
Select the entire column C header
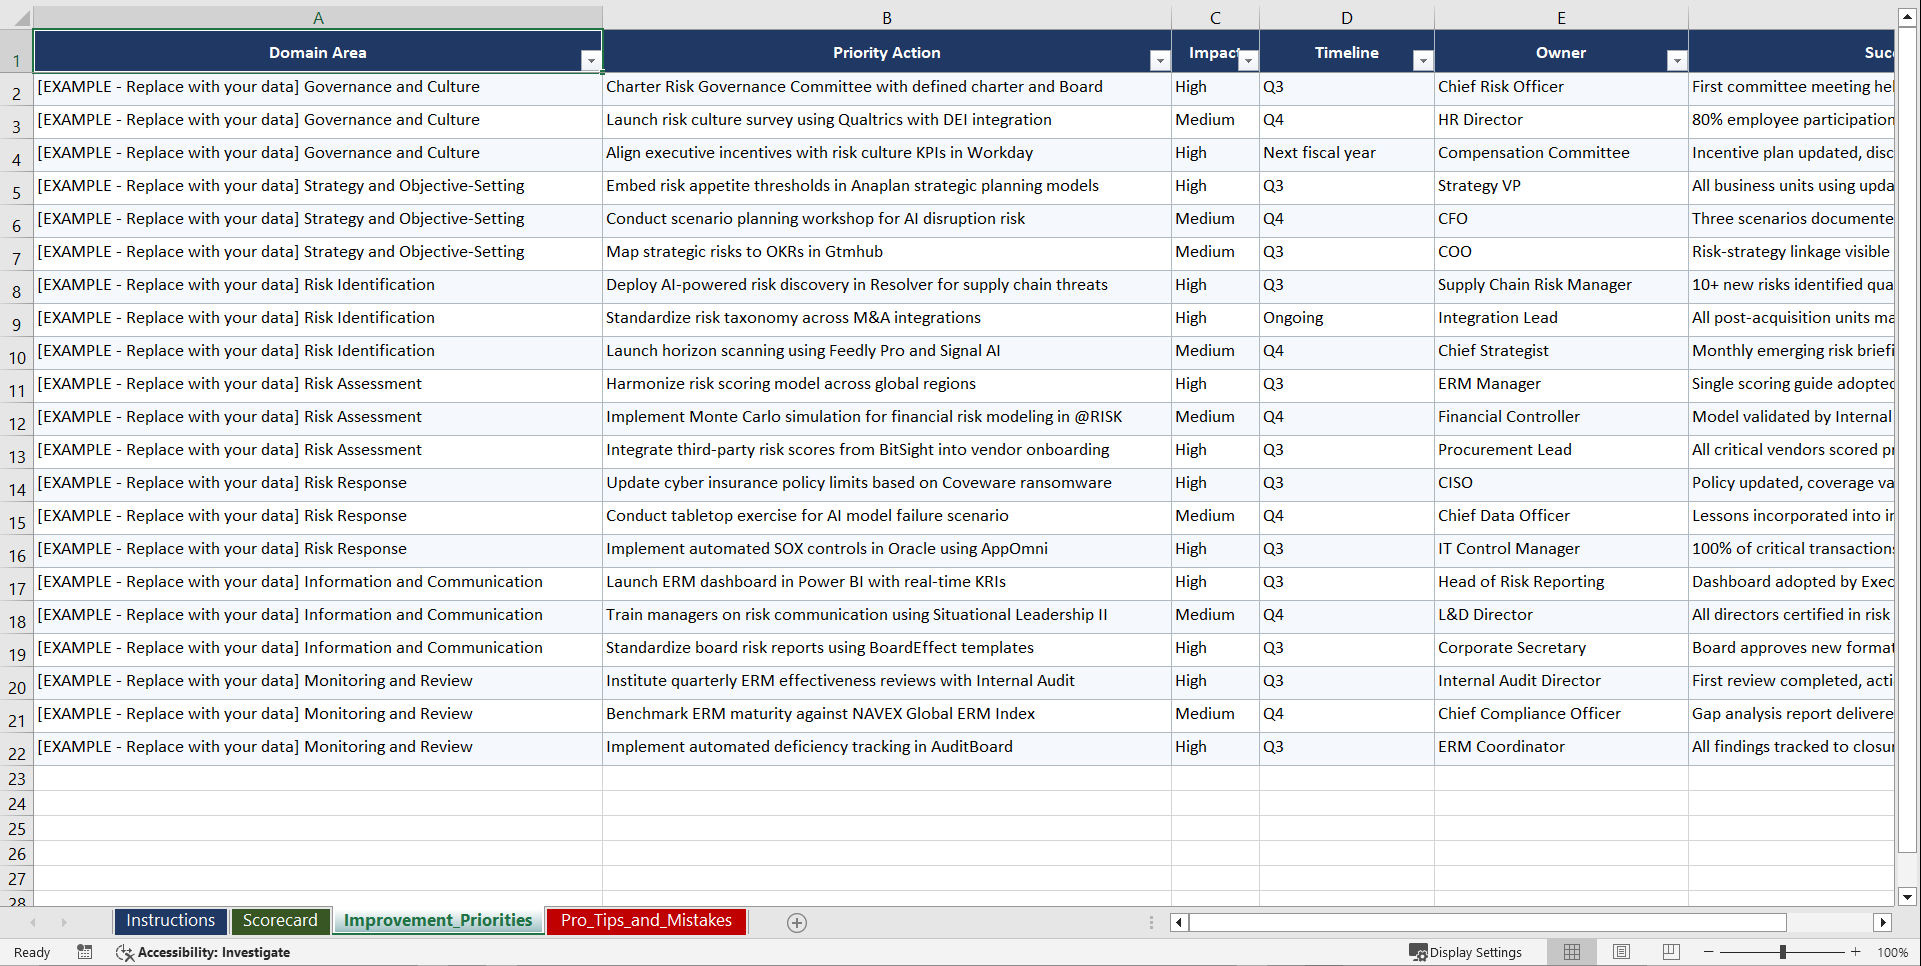[x=1215, y=17]
